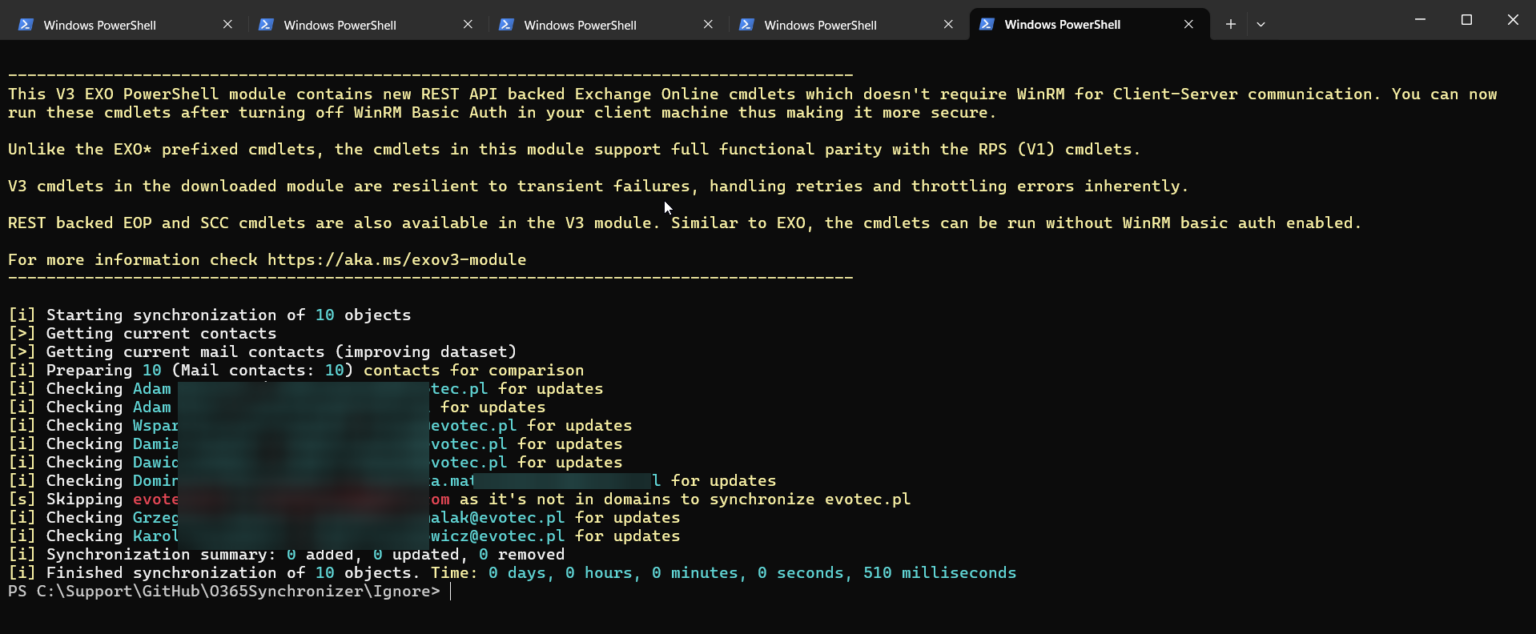Close the second PowerShell tab

tap(467, 24)
